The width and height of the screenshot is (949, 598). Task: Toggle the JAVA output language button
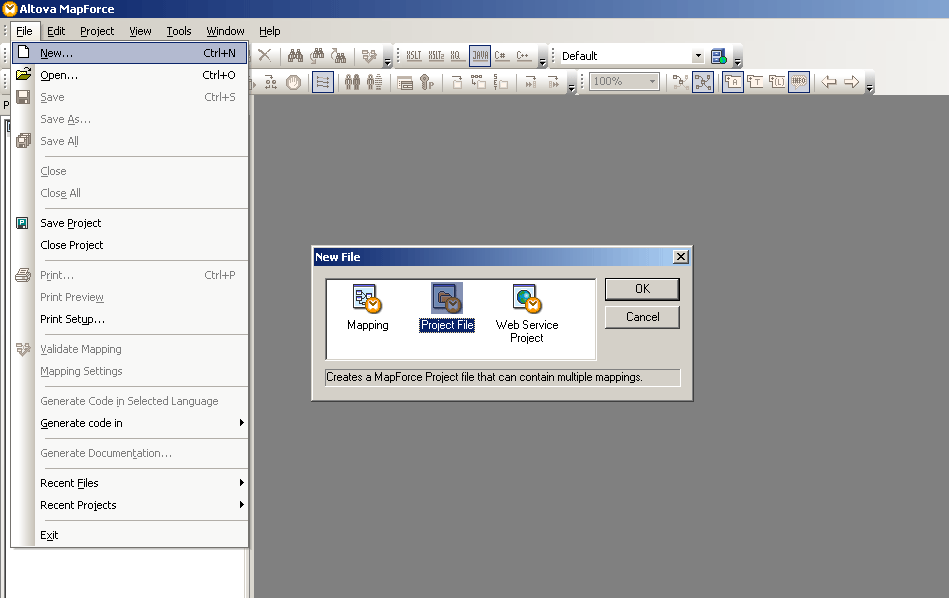tap(480, 56)
